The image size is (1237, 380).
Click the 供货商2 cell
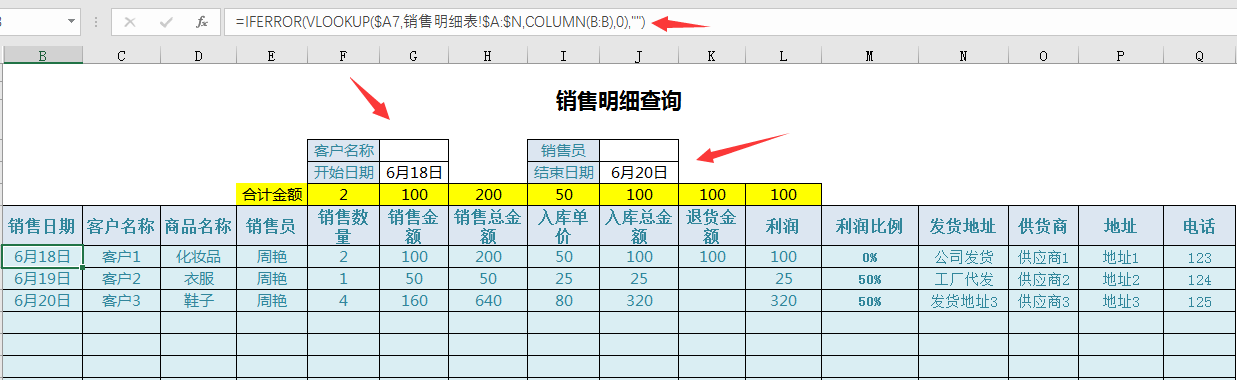click(1043, 278)
